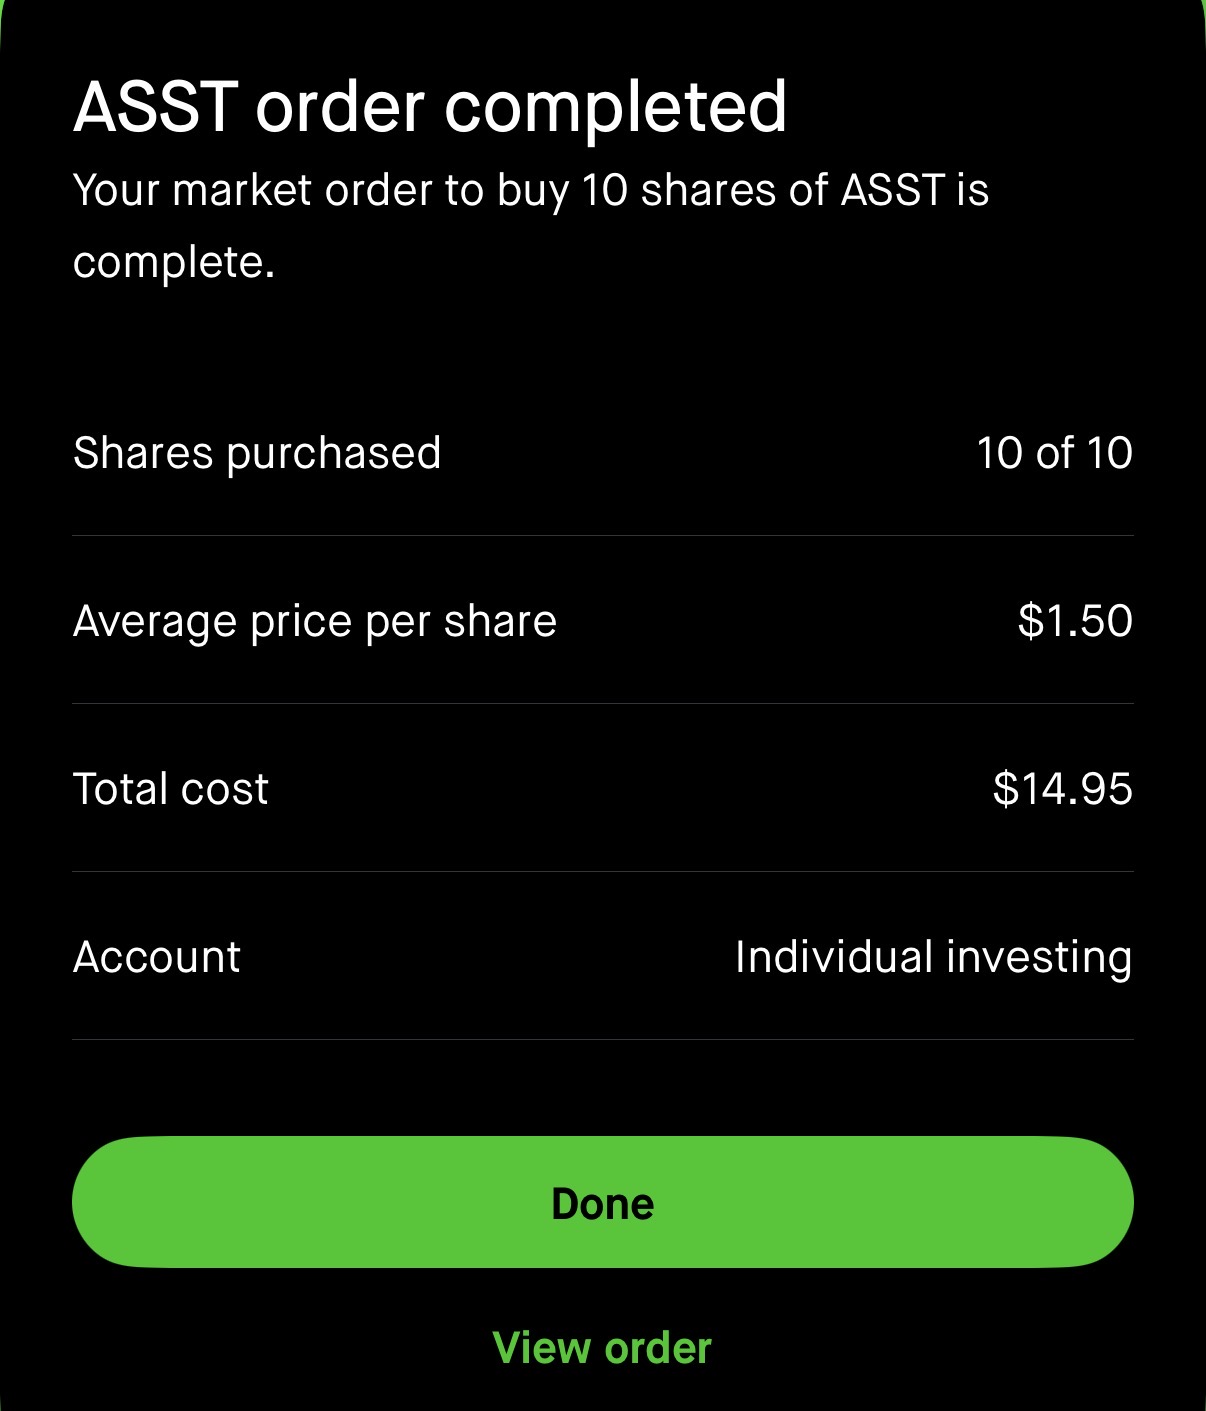Image resolution: width=1206 pixels, height=1411 pixels.
Task: Select the "Account" row label
Action: [x=157, y=957]
